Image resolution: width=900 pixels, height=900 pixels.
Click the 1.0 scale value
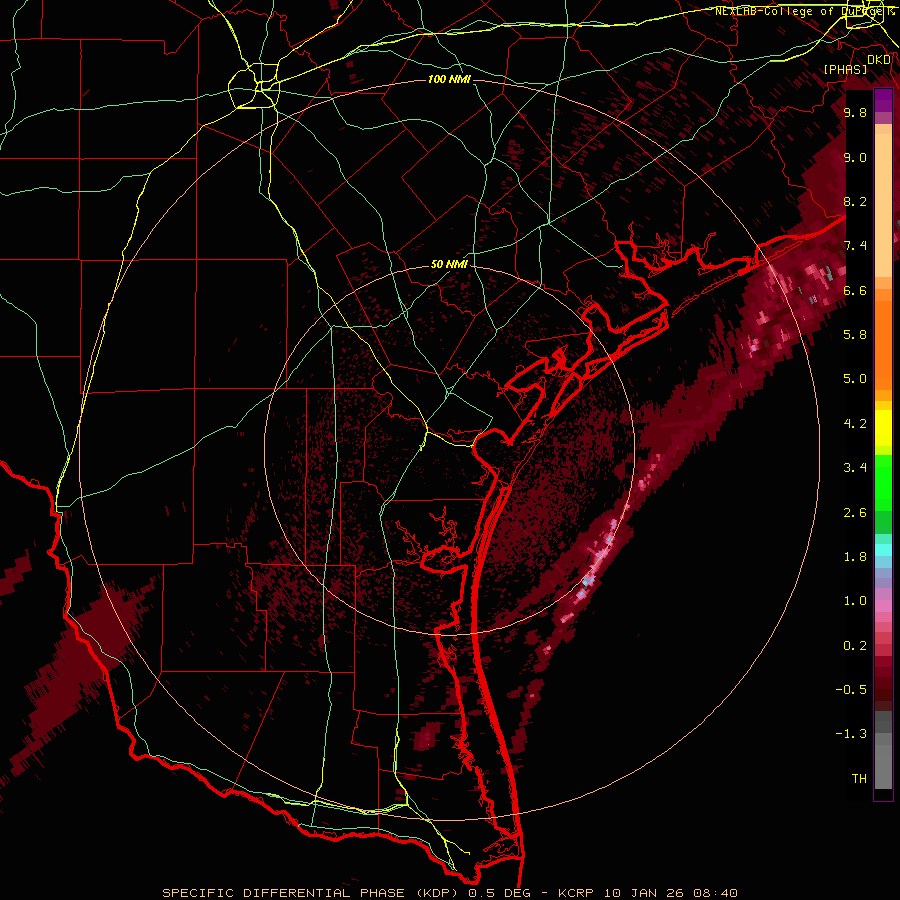[855, 600]
